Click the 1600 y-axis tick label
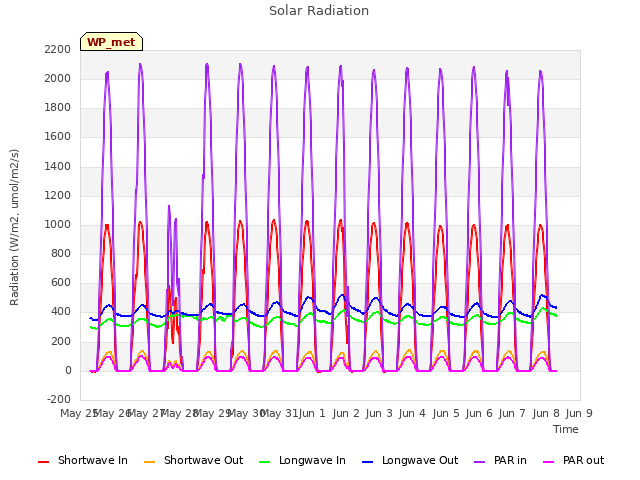The height and width of the screenshot is (480, 640). click(58, 136)
